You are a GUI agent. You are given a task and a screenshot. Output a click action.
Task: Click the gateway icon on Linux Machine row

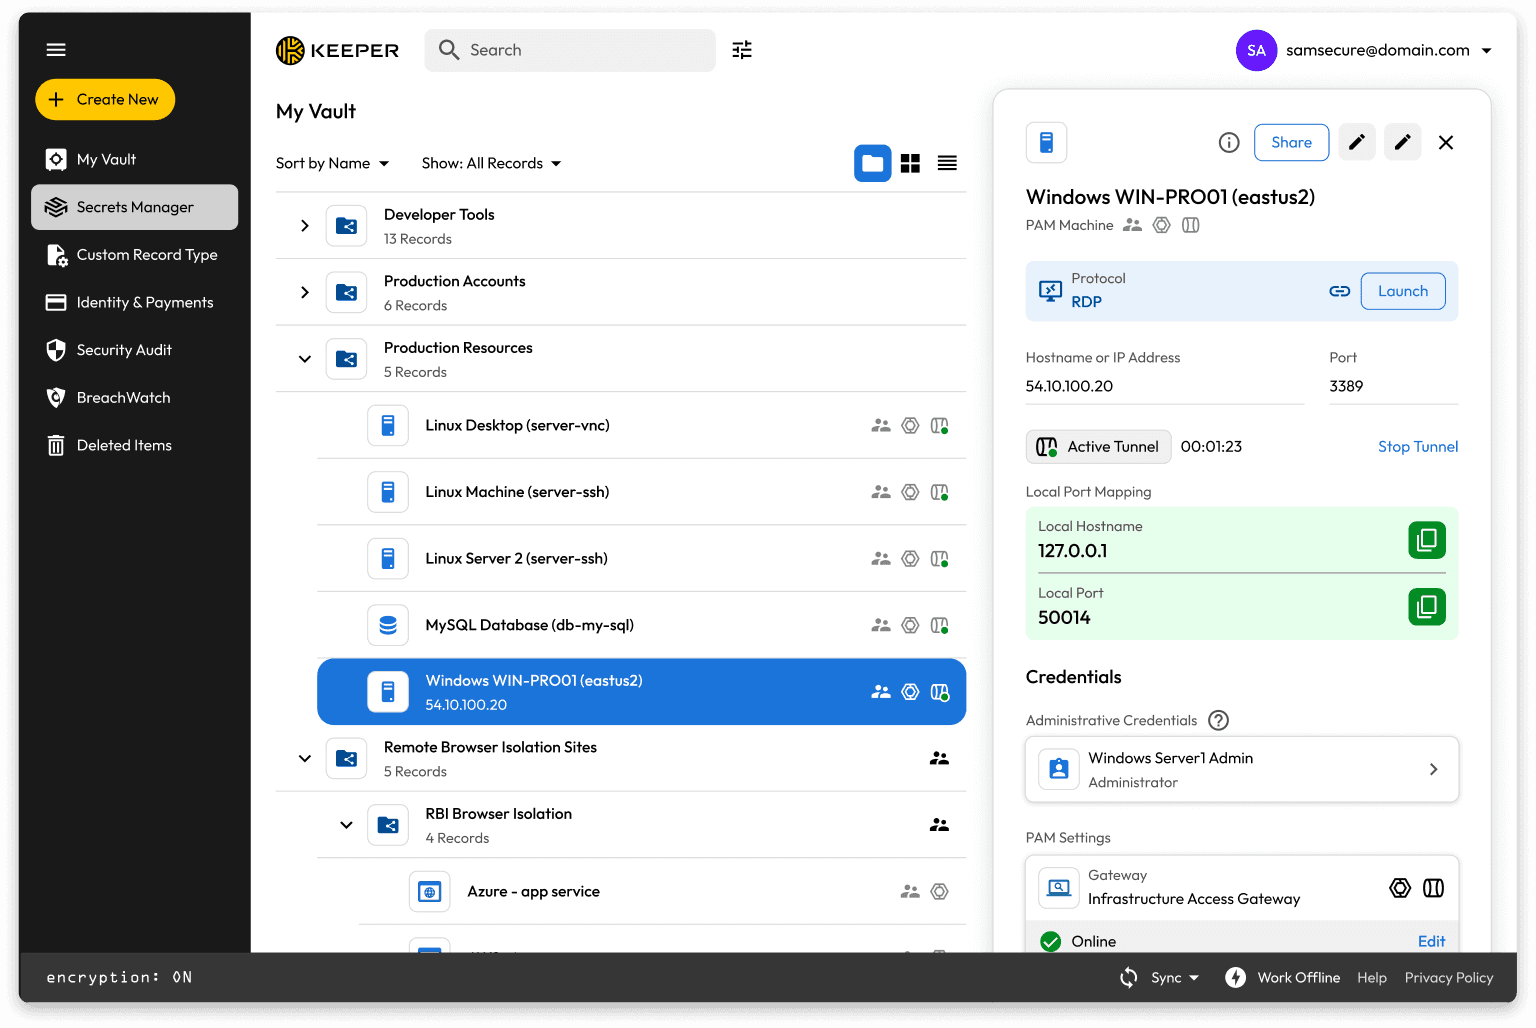click(910, 492)
